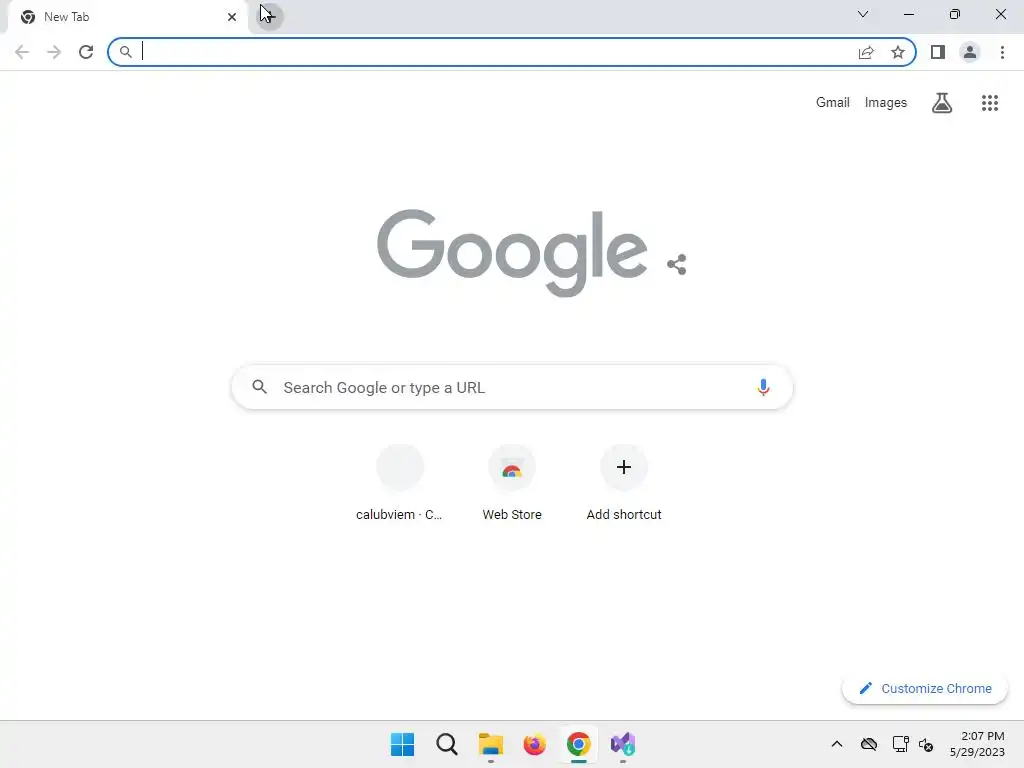Open the Chrome profile avatar
1024x768 pixels.
970,52
